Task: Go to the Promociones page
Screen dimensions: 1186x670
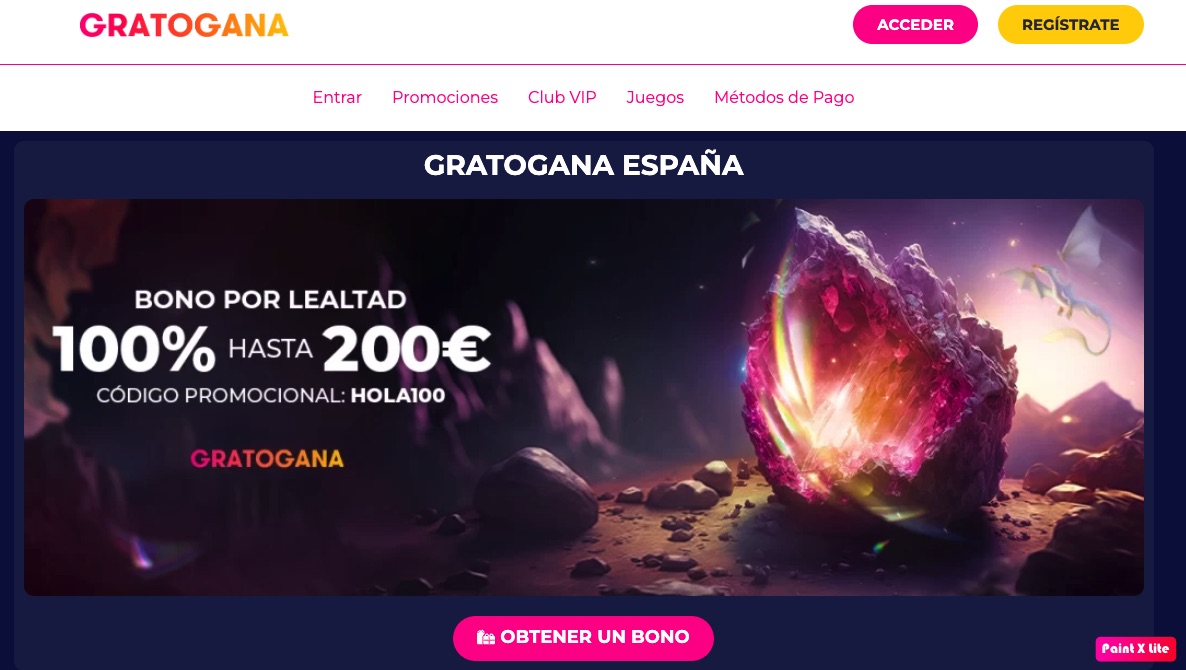Action: [x=445, y=98]
